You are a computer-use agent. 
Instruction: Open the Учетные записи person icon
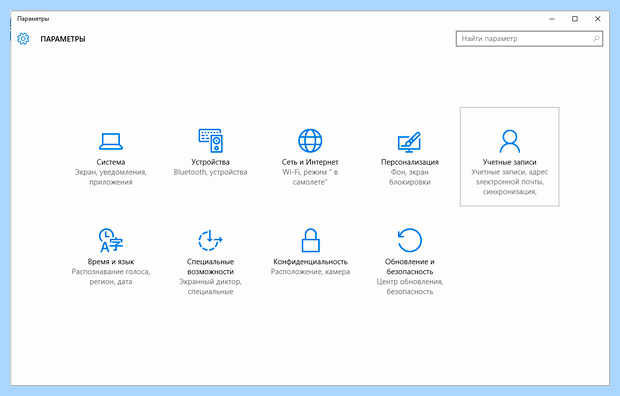(x=509, y=141)
